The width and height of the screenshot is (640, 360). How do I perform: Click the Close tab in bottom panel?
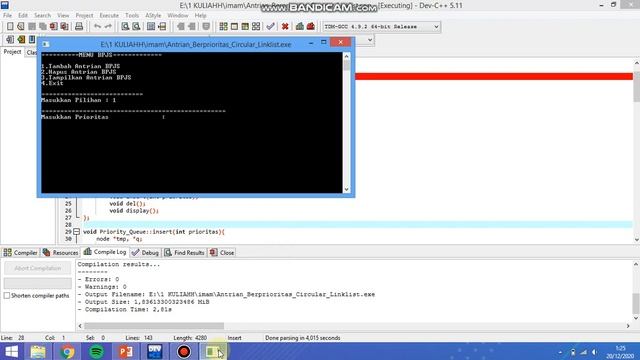click(x=222, y=253)
